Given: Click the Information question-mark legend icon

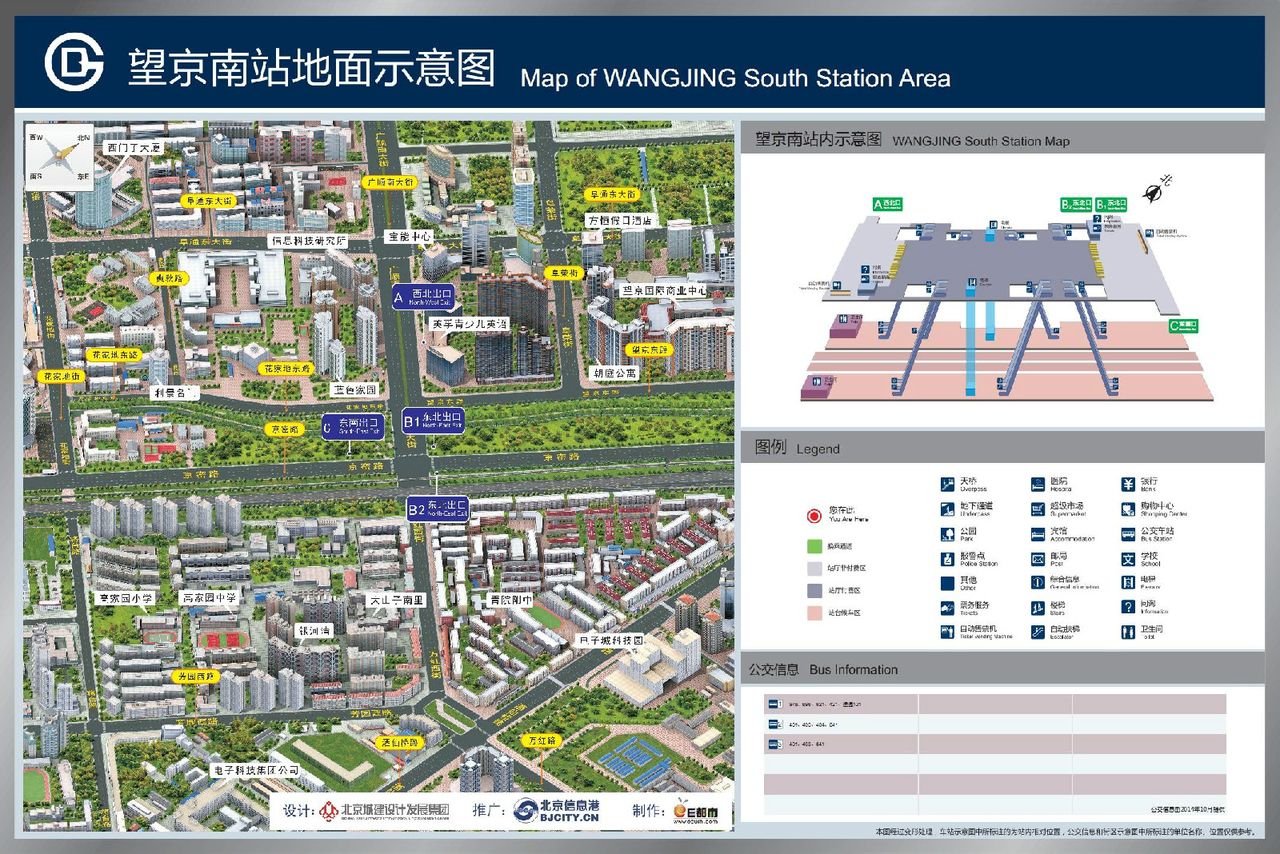Looking at the screenshot, I should (x=1128, y=607).
